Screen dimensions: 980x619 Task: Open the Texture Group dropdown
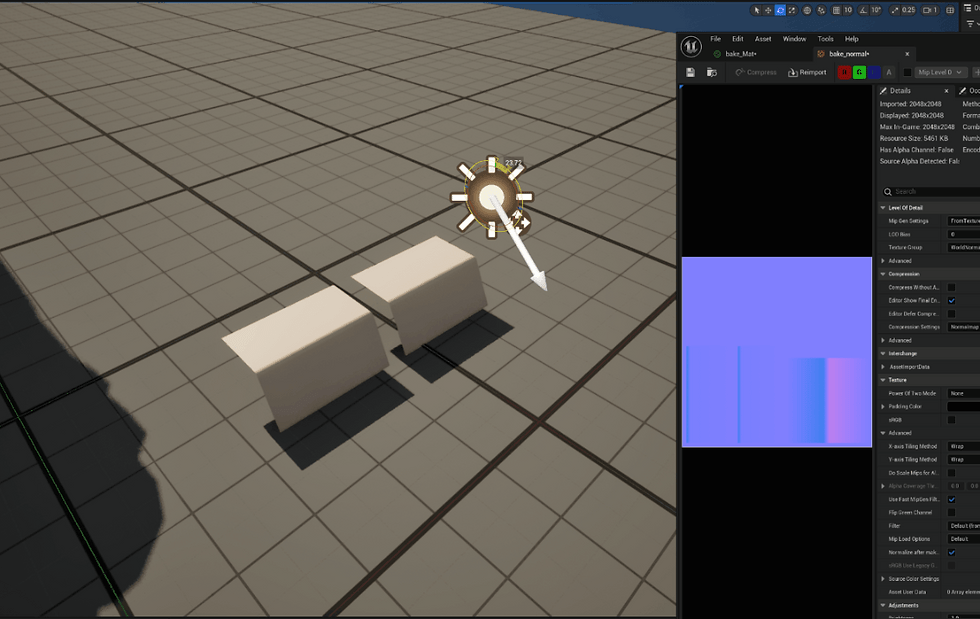coord(963,248)
